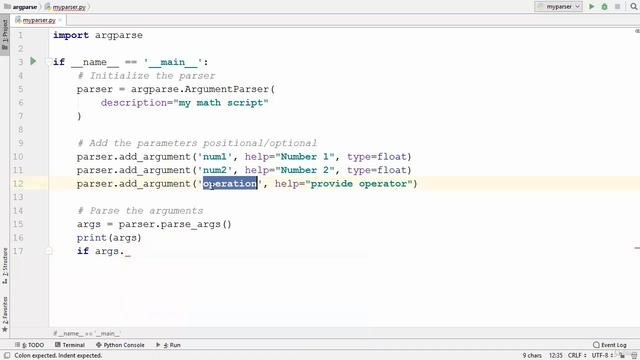Place cursor after 'if args.' on line 17
Image resolution: width=640 pixels, height=360 pixels.
(124, 251)
